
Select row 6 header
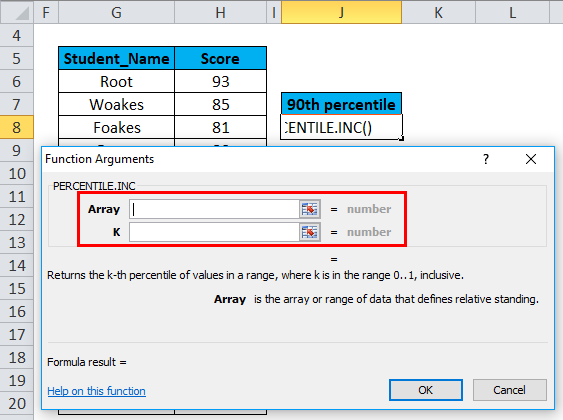click(17, 81)
